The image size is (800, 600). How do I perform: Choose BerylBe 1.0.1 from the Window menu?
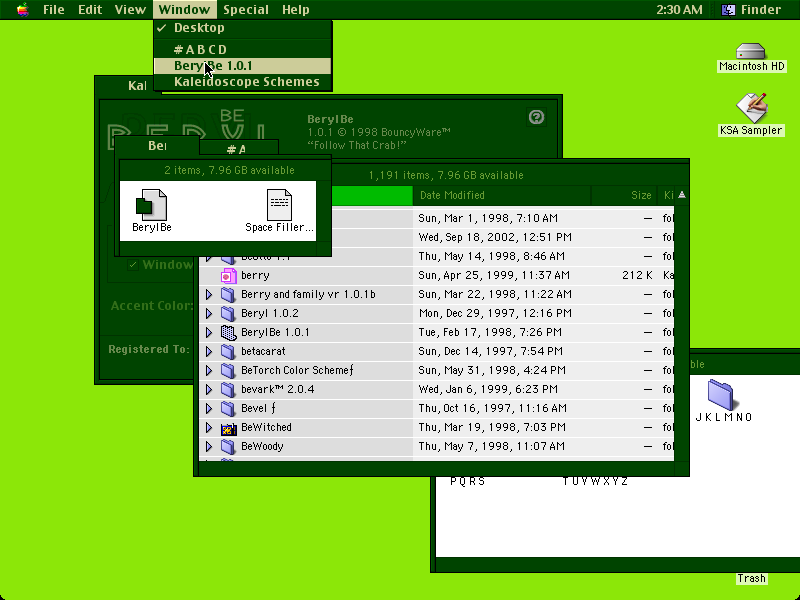242,66
